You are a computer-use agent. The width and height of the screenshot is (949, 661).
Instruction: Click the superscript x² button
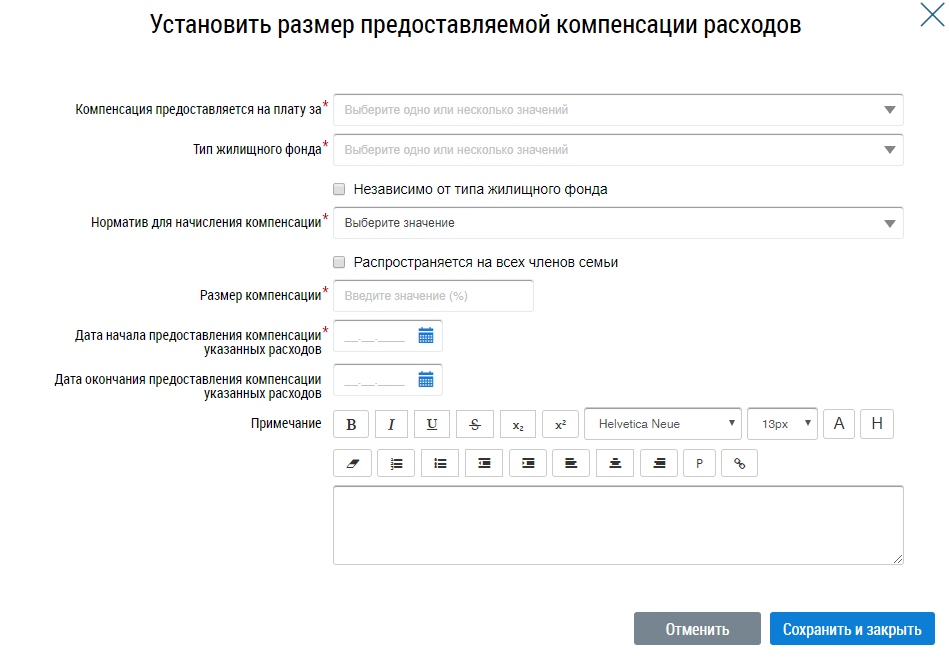(x=561, y=424)
